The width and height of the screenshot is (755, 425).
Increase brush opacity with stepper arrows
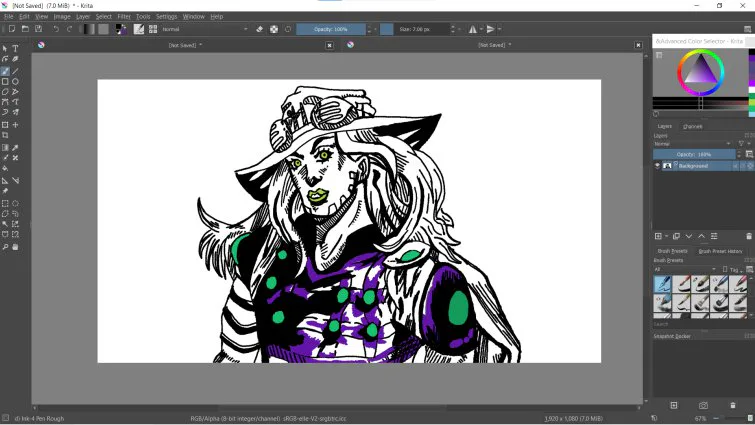[369, 26]
